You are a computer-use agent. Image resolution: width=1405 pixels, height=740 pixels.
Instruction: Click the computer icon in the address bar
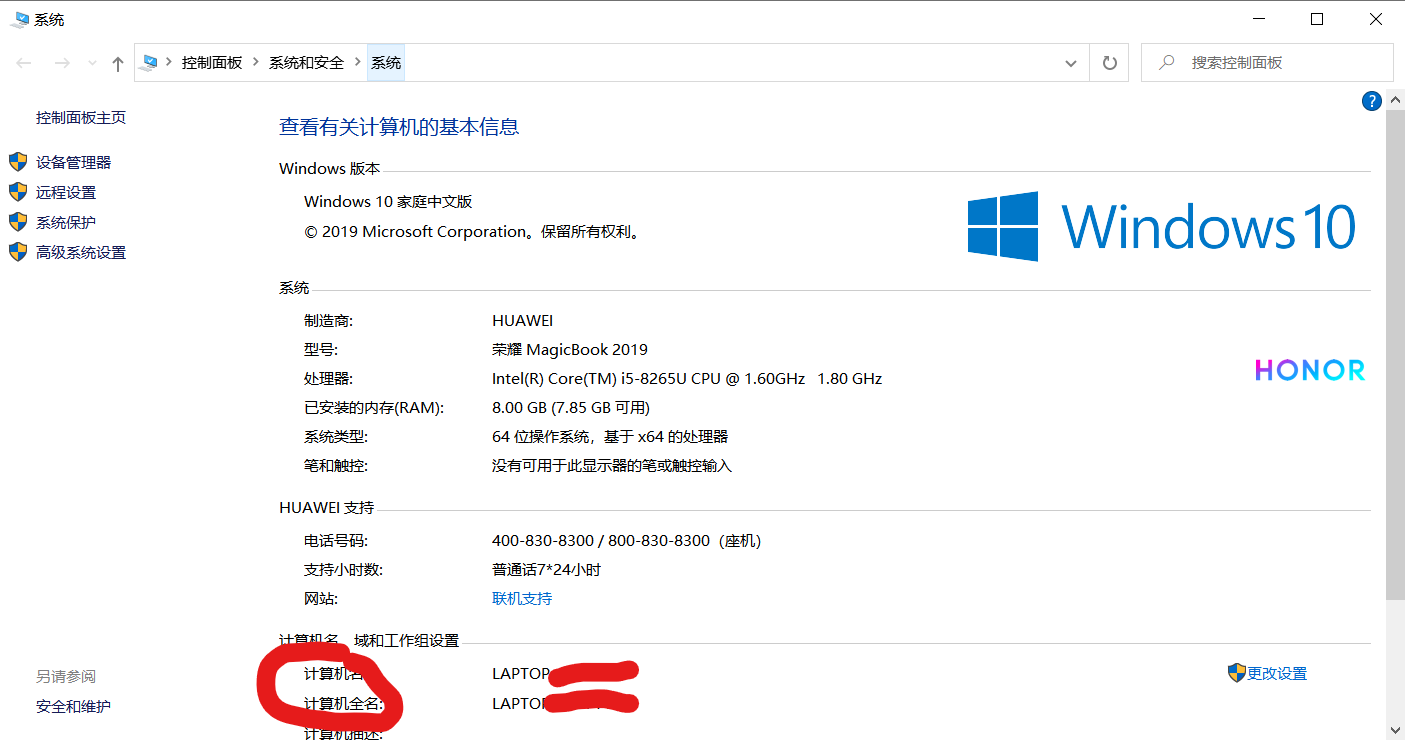point(150,63)
